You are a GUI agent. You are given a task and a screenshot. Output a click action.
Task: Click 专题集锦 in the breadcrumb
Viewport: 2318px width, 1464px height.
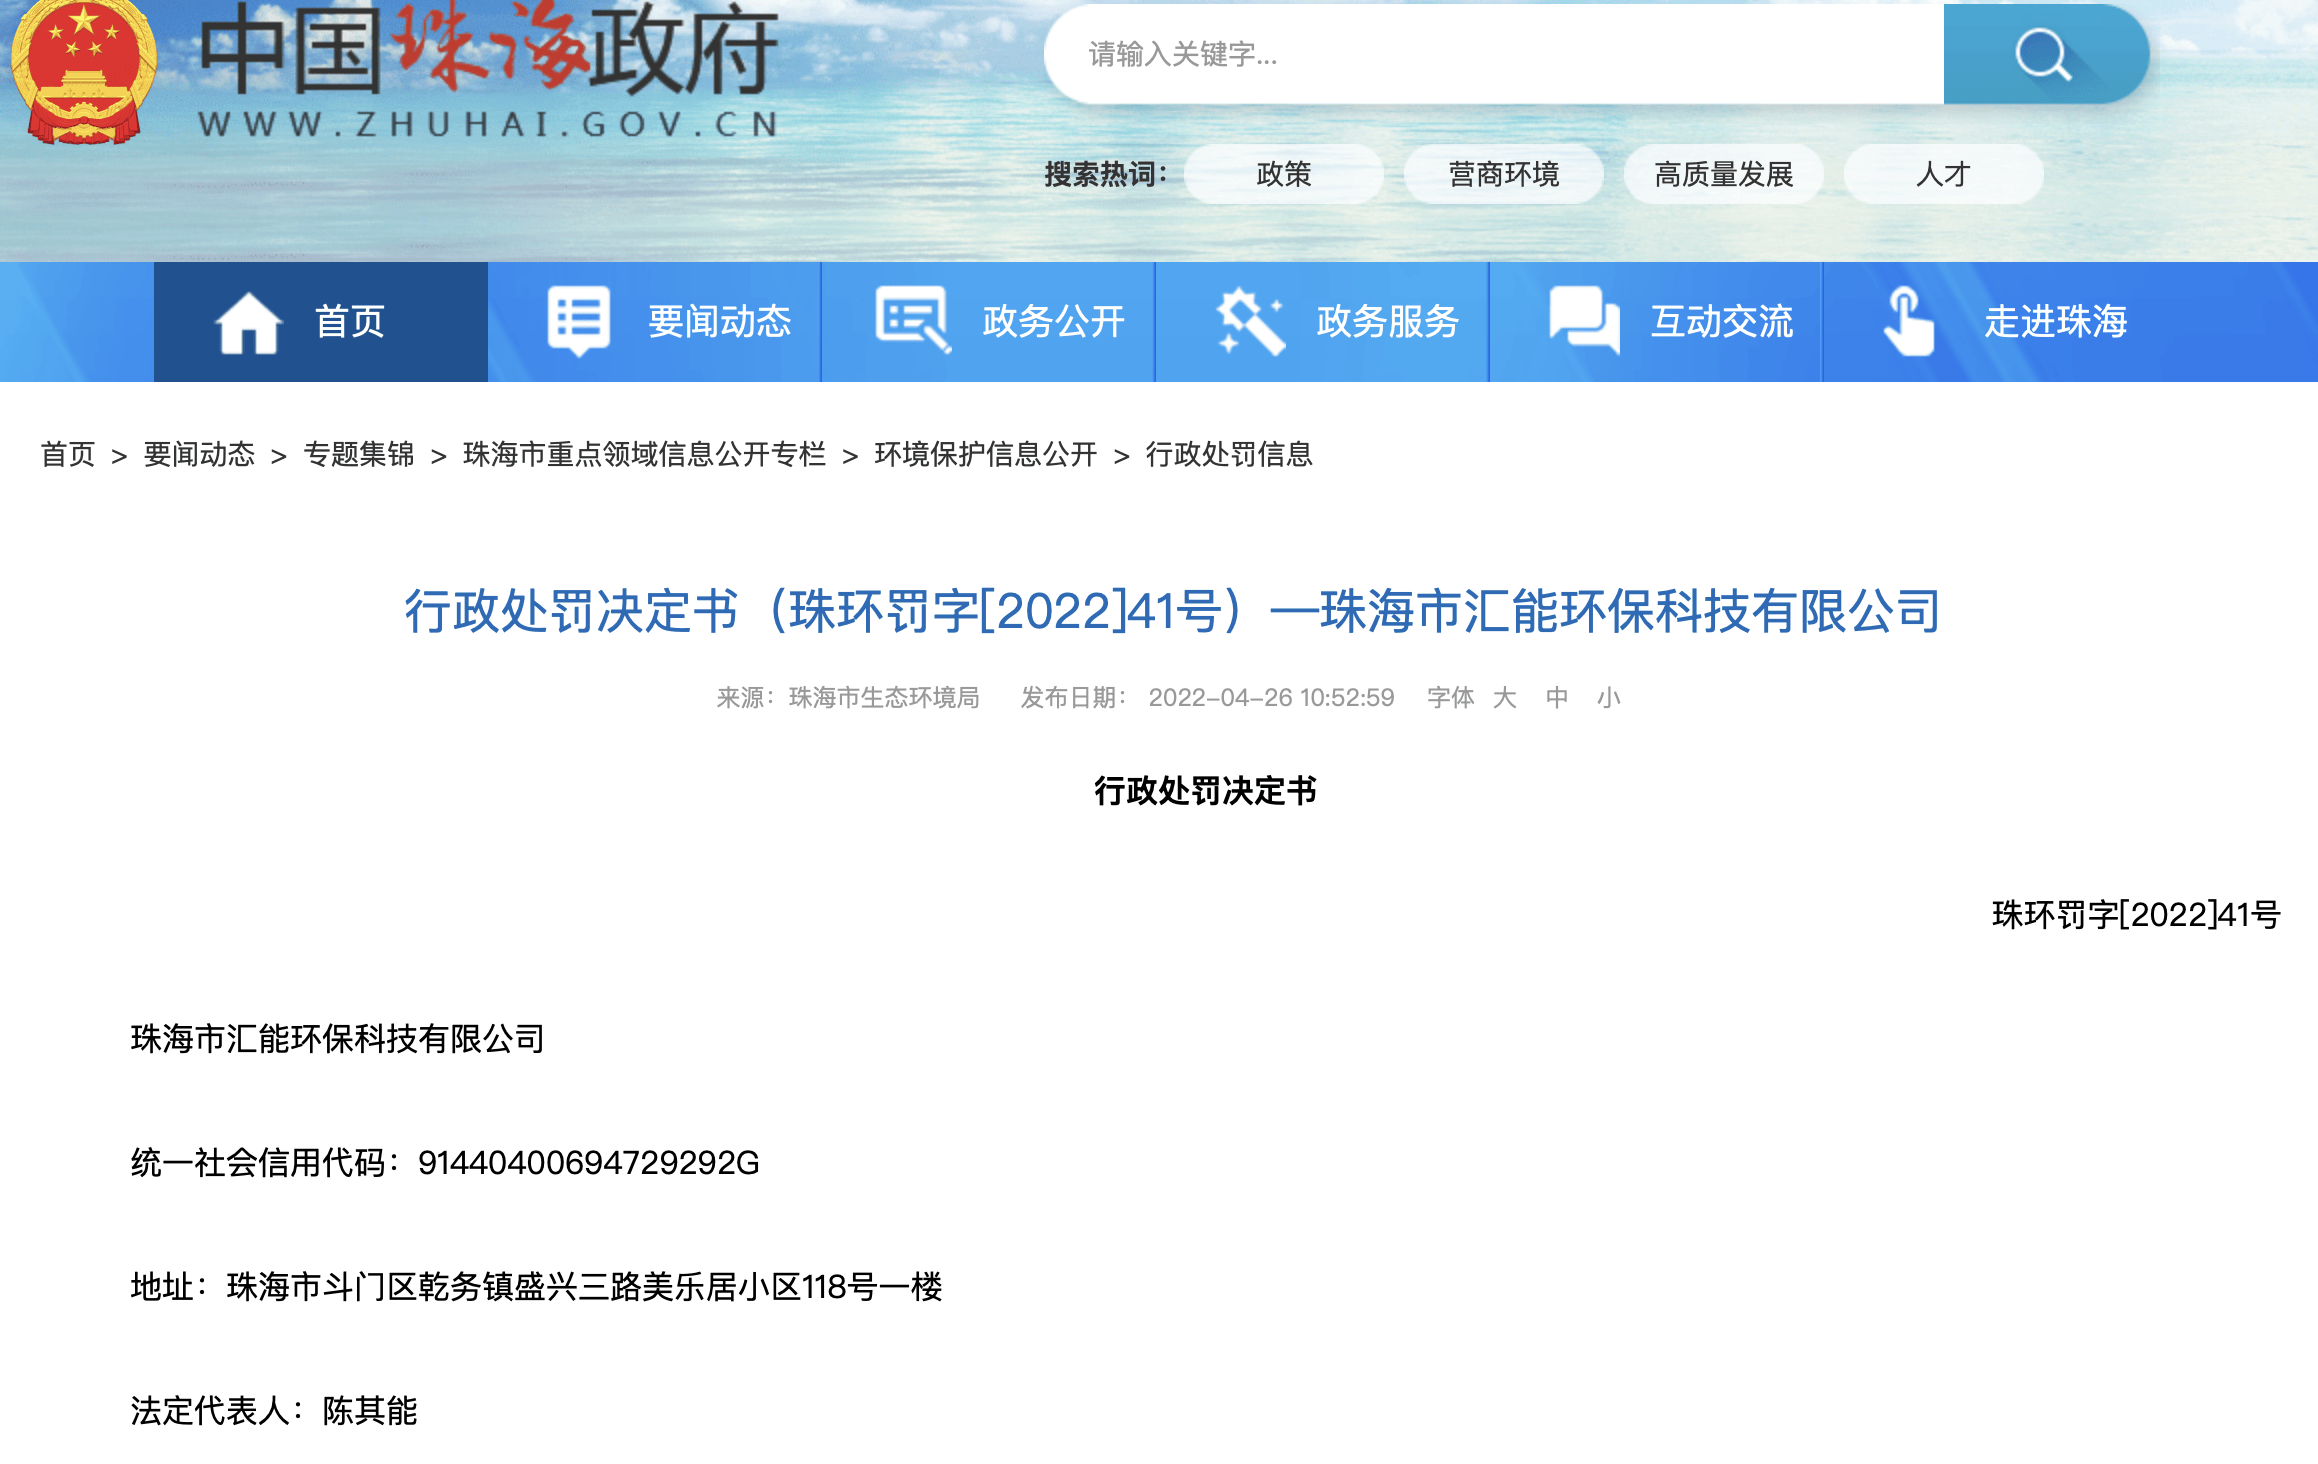pos(358,455)
